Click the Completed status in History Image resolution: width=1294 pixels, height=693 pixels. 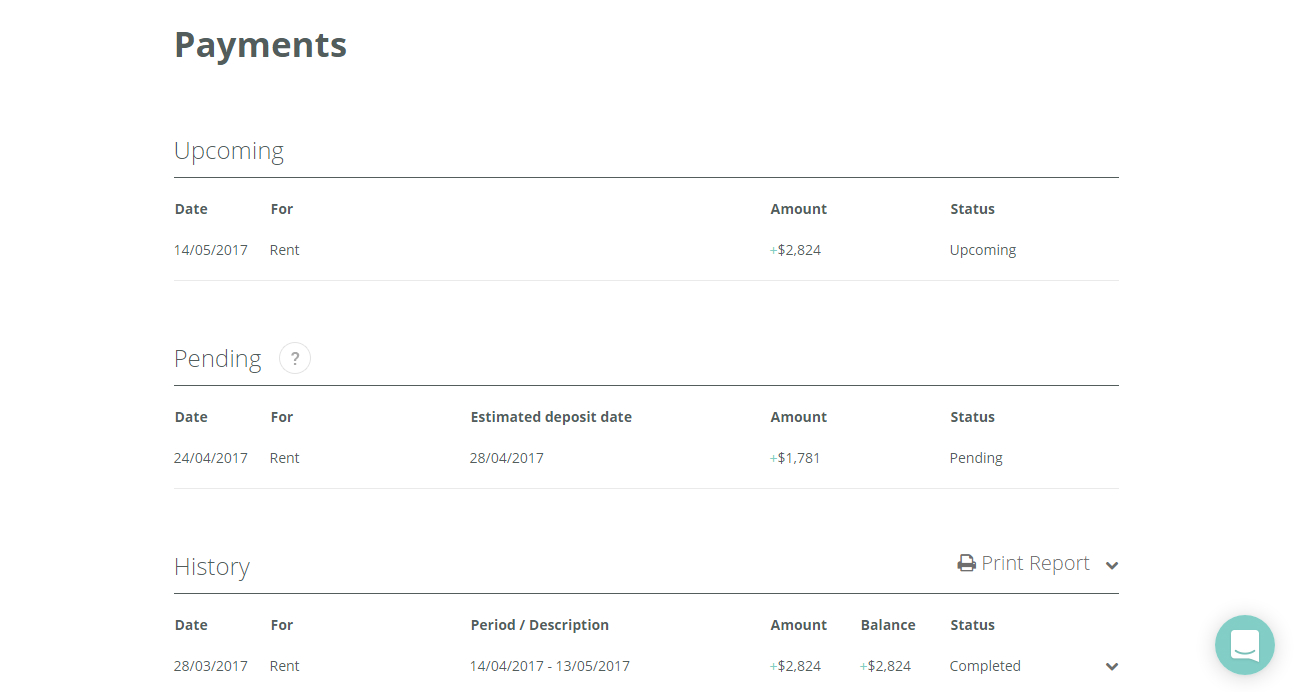pyautogui.click(x=985, y=666)
